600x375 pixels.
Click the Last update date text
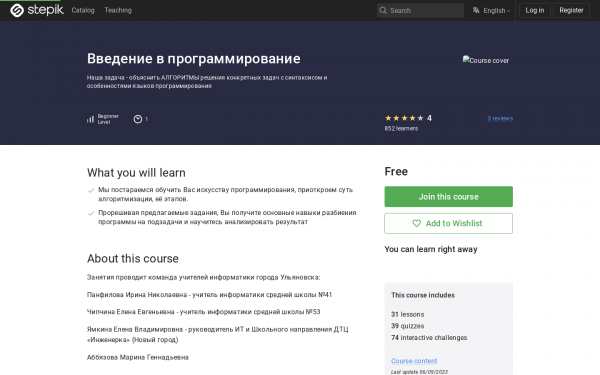(419, 372)
